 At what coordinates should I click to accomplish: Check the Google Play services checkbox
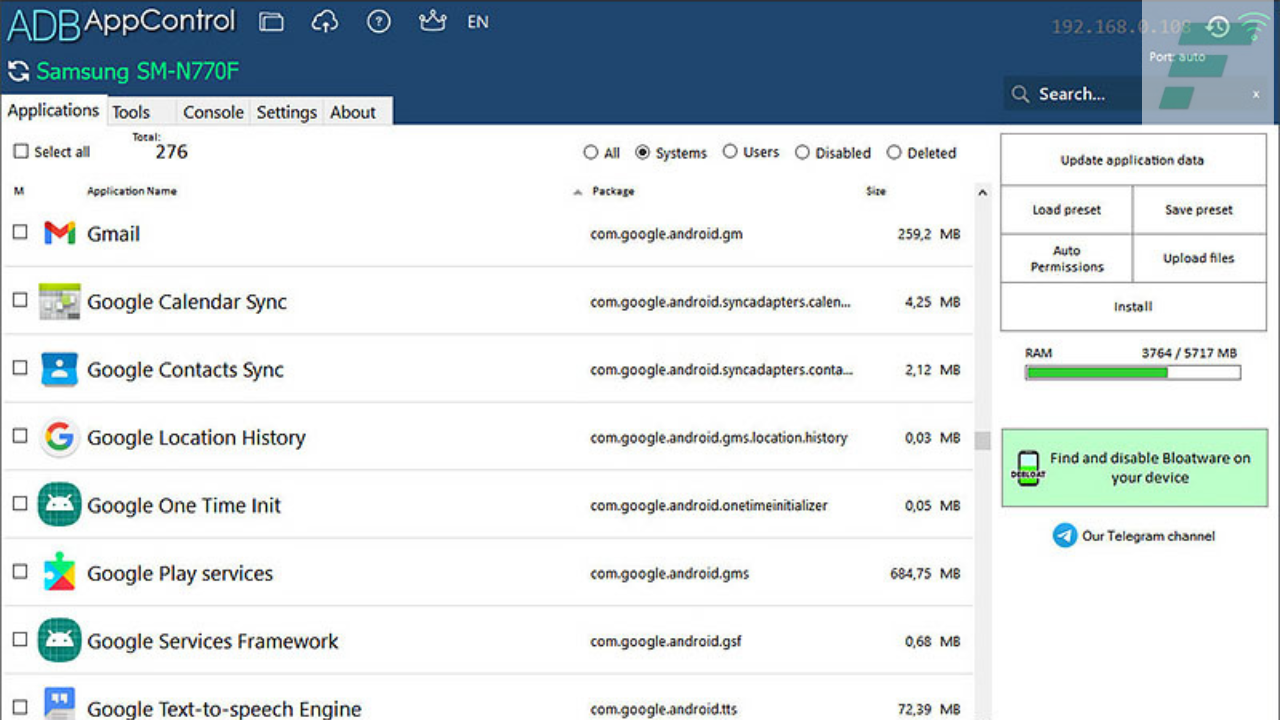click(20, 571)
